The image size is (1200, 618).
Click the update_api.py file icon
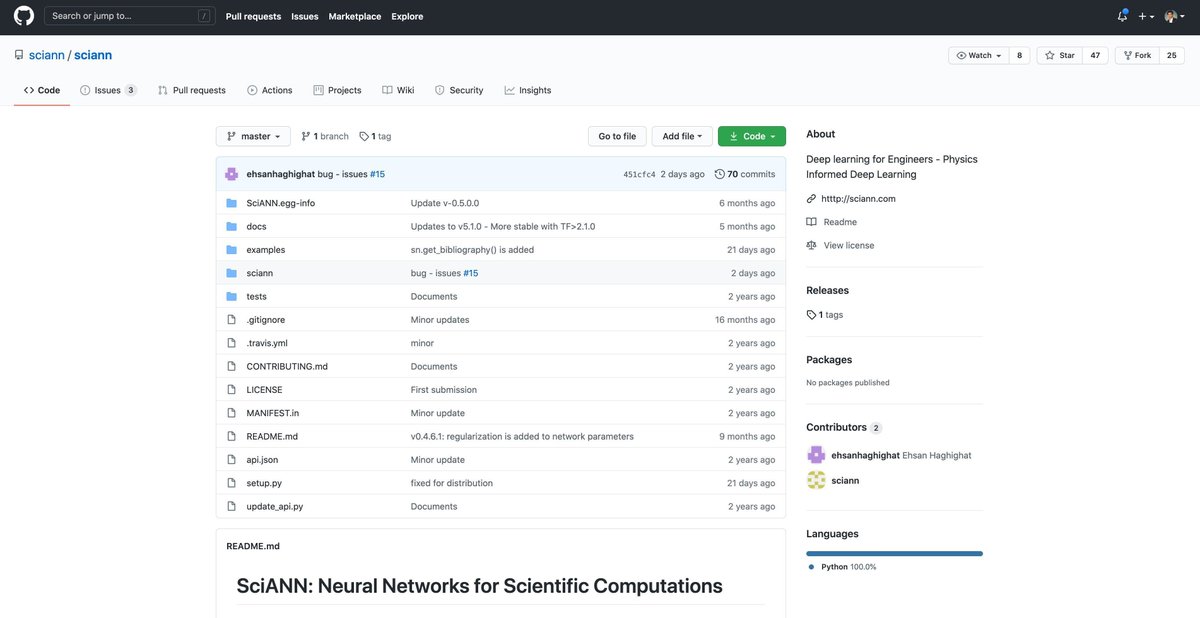tap(231, 507)
